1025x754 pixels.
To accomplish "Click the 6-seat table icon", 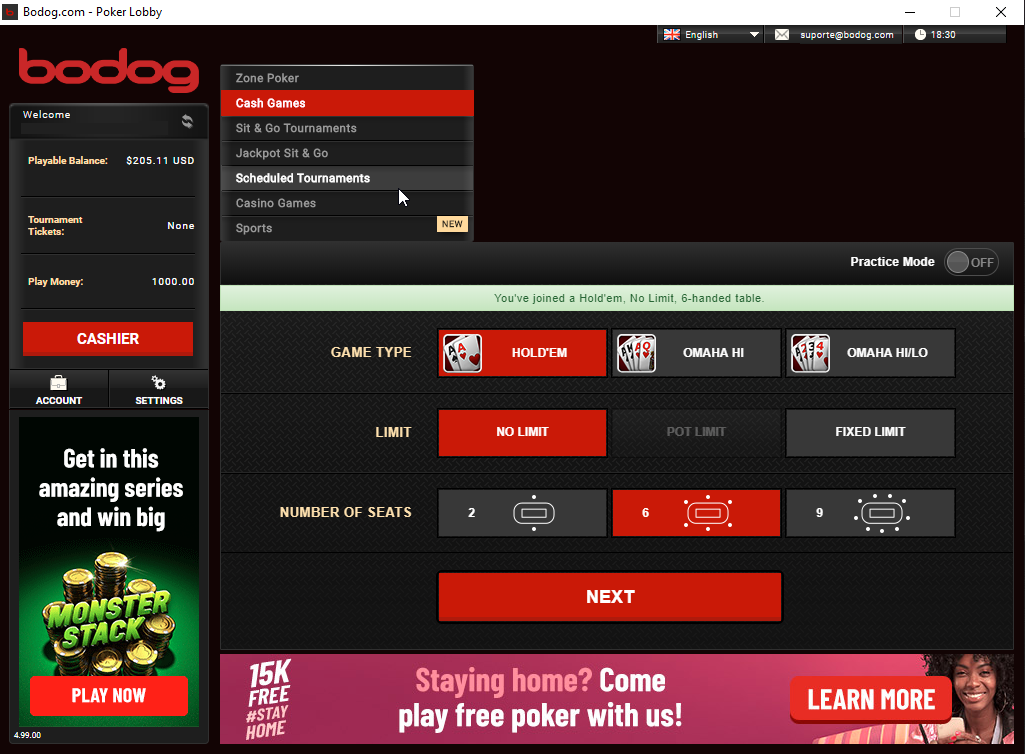I will 708,513.
